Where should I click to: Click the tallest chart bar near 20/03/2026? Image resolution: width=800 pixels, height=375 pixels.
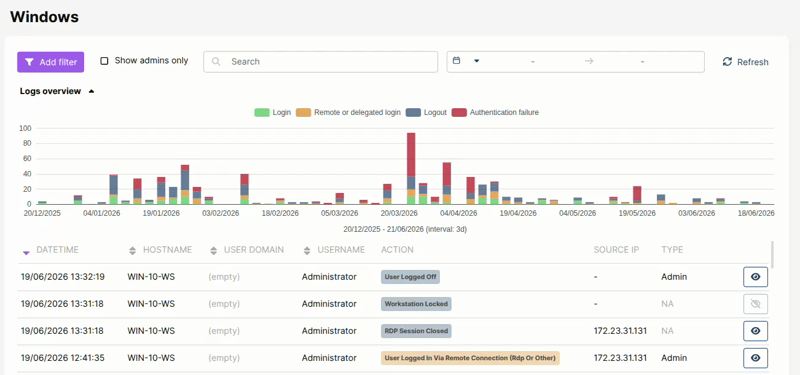(411, 168)
